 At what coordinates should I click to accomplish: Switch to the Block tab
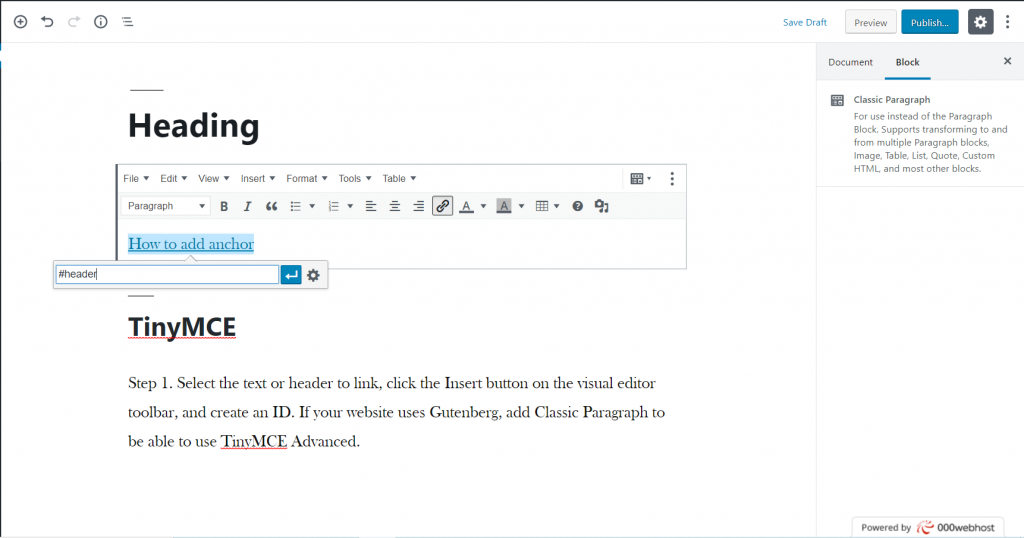[x=907, y=62]
